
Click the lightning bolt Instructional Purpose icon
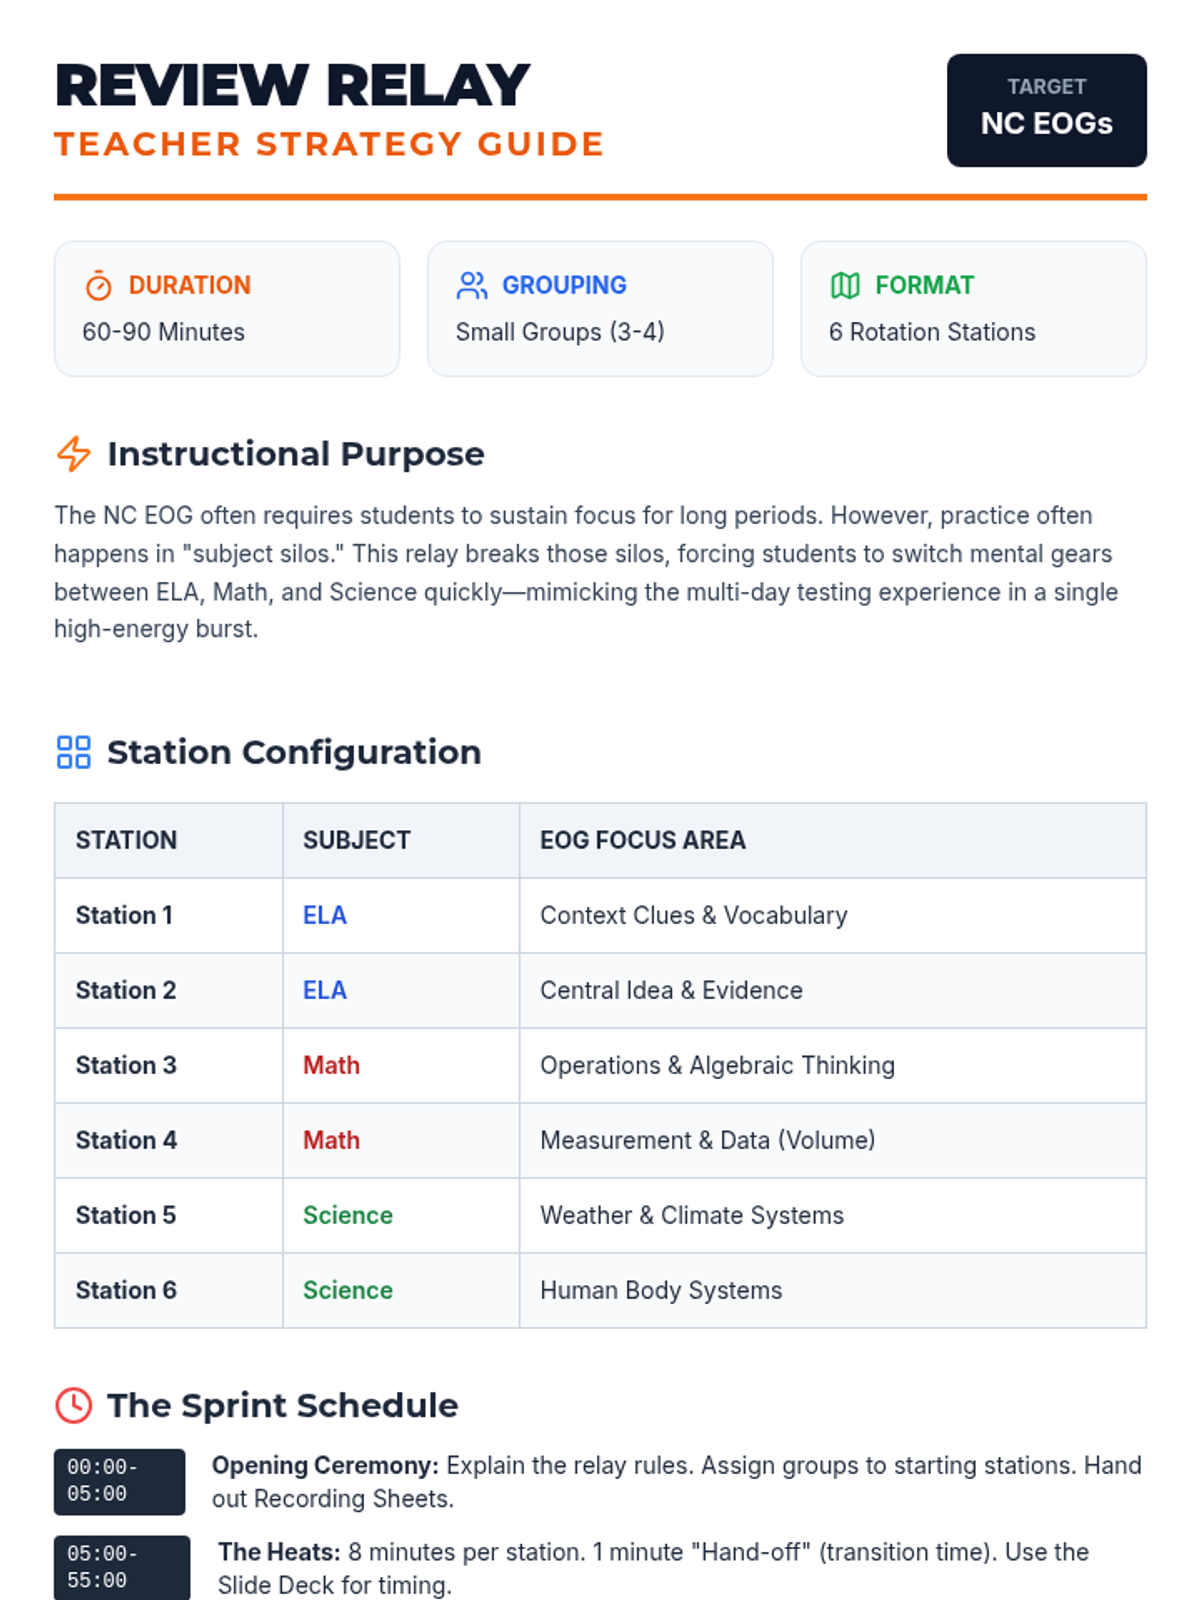[74, 454]
